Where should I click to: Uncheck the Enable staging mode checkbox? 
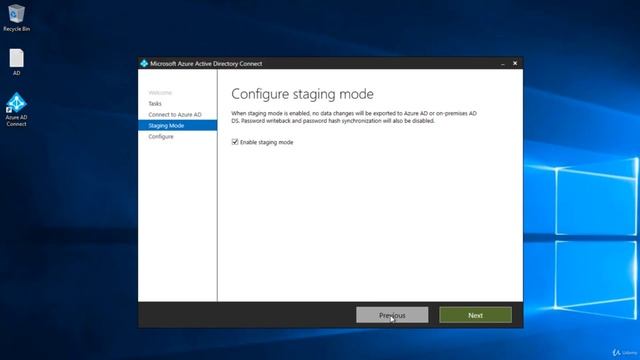pyautogui.click(x=235, y=142)
